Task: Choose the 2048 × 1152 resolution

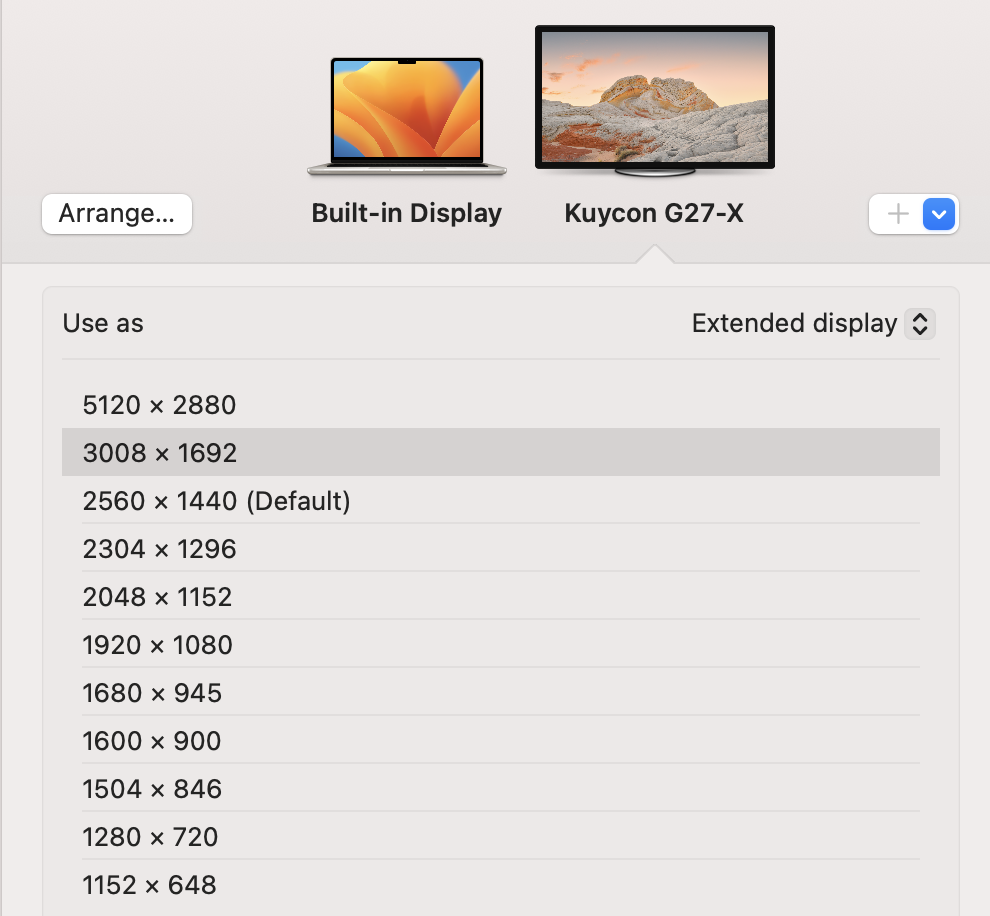Action: tap(501, 596)
